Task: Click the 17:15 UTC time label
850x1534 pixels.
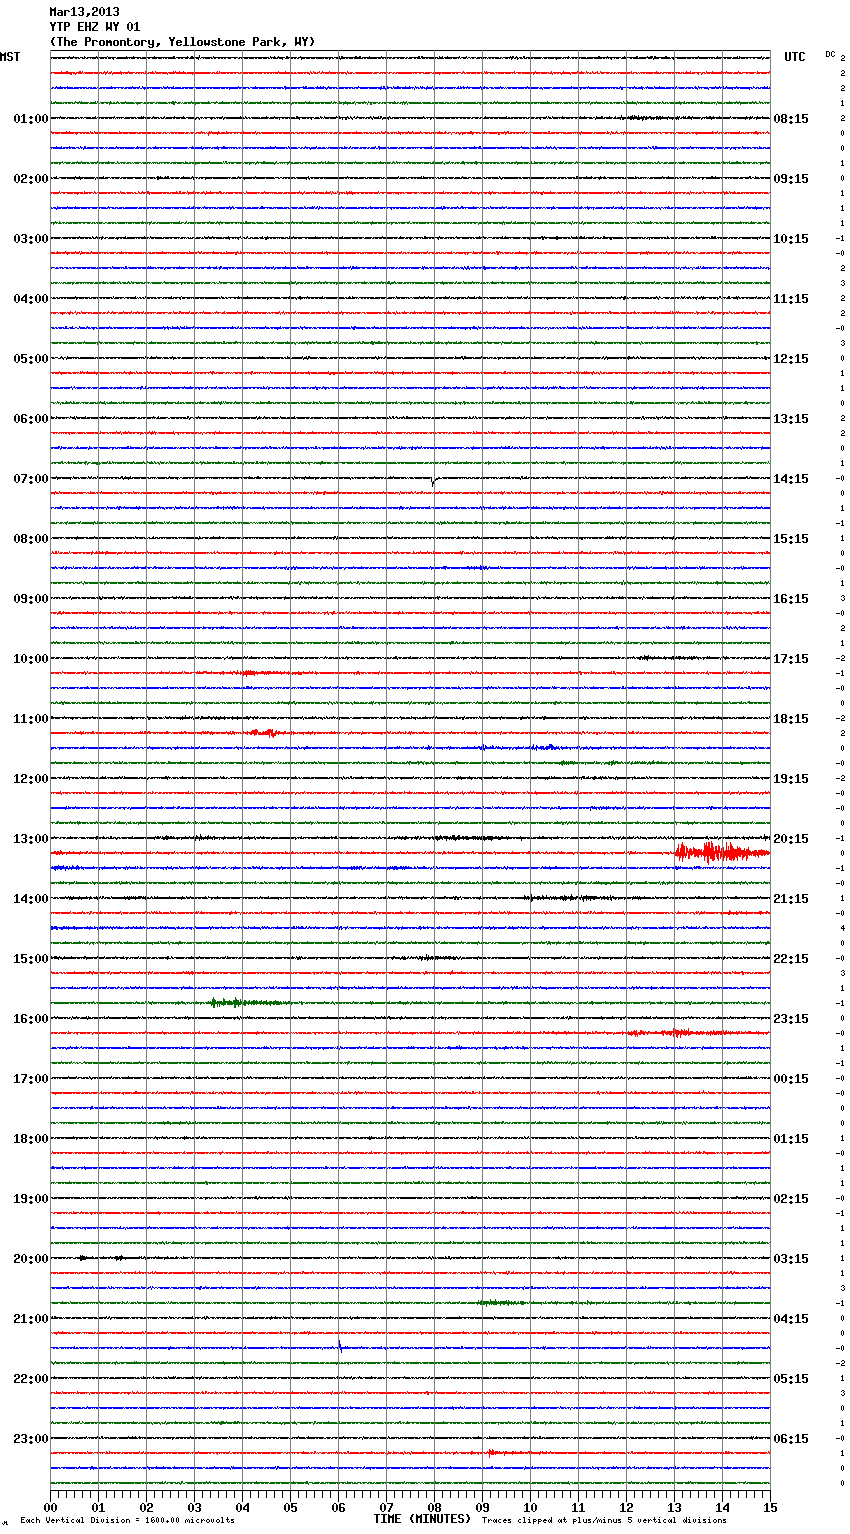Action: pos(791,659)
